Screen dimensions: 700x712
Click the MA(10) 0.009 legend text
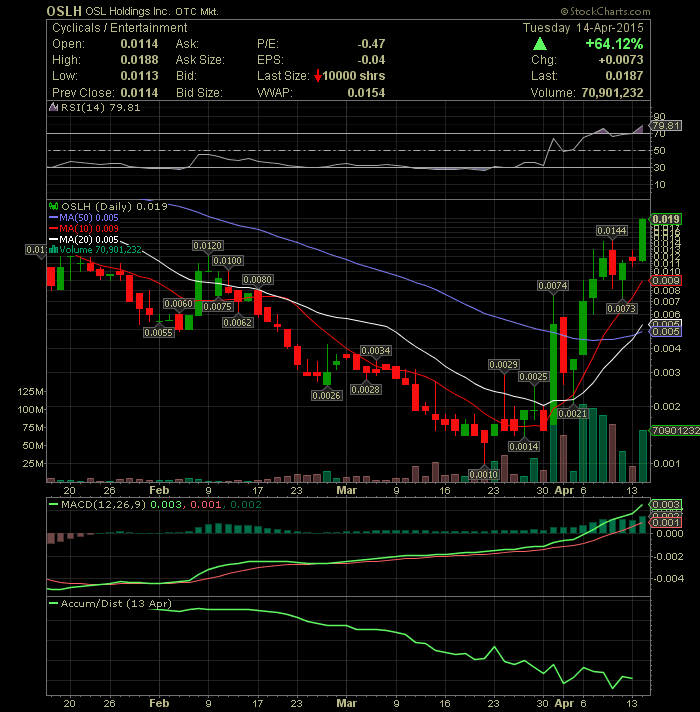(89, 228)
